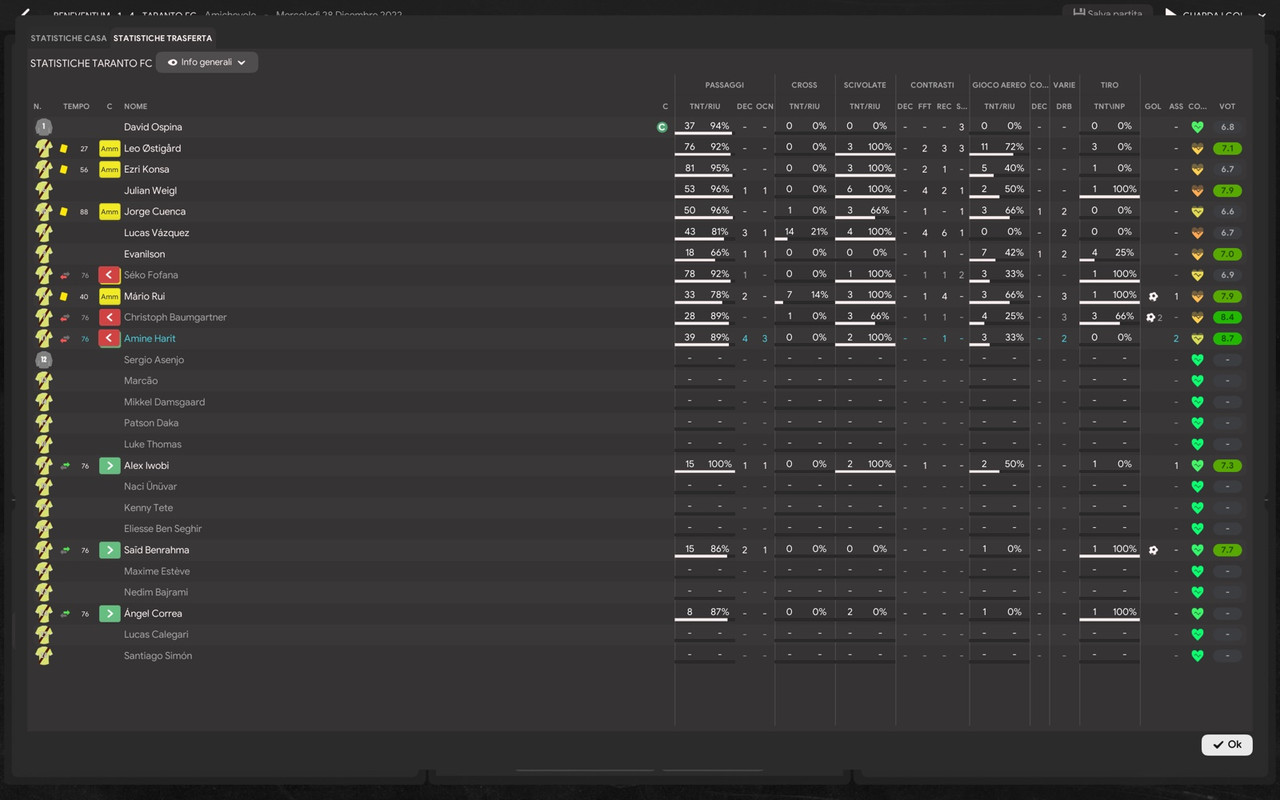This screenshot has width=1280, height=800.
Task: Click the subbed-off red arrow for Séko Fofana
Action: [x=109, y=275]
